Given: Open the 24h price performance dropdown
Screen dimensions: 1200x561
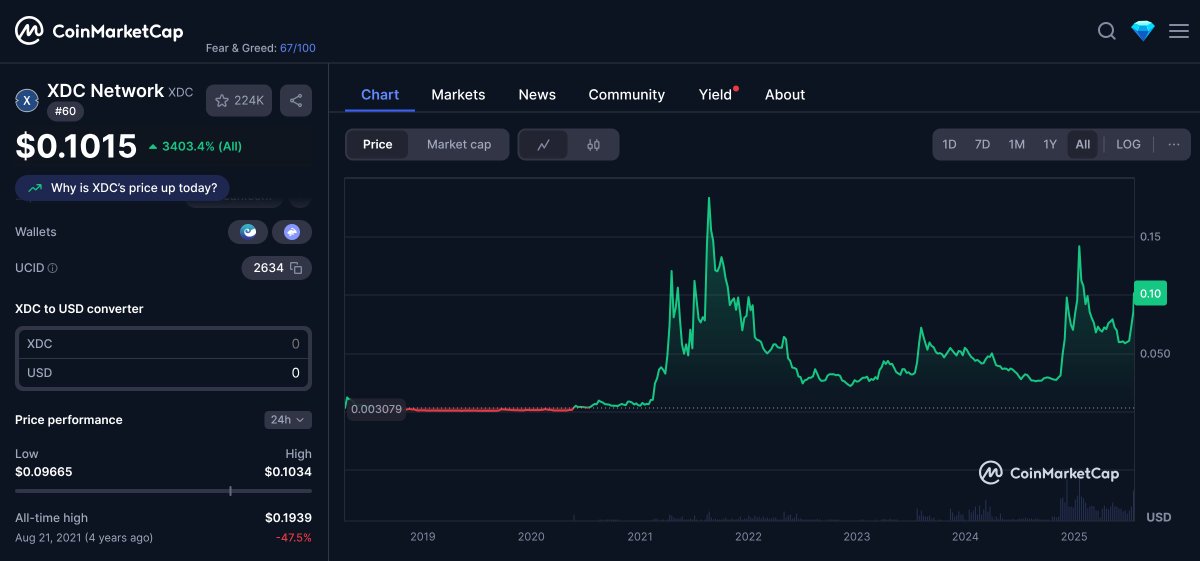Looking at the screenshot, I should pos(288,420).
